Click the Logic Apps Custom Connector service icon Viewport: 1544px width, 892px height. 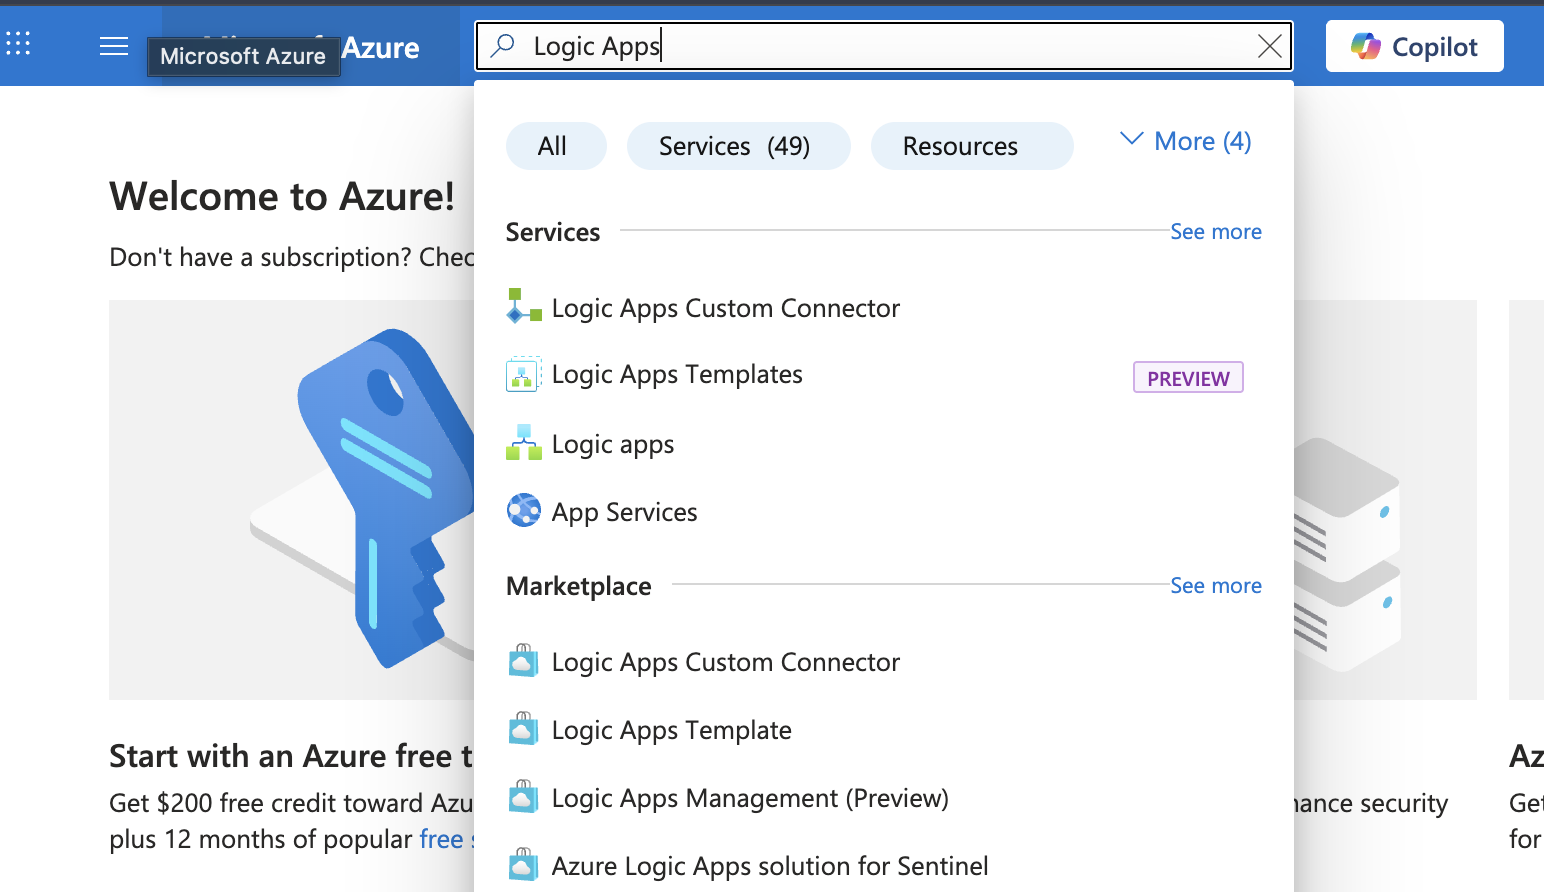tap(522, 307)
